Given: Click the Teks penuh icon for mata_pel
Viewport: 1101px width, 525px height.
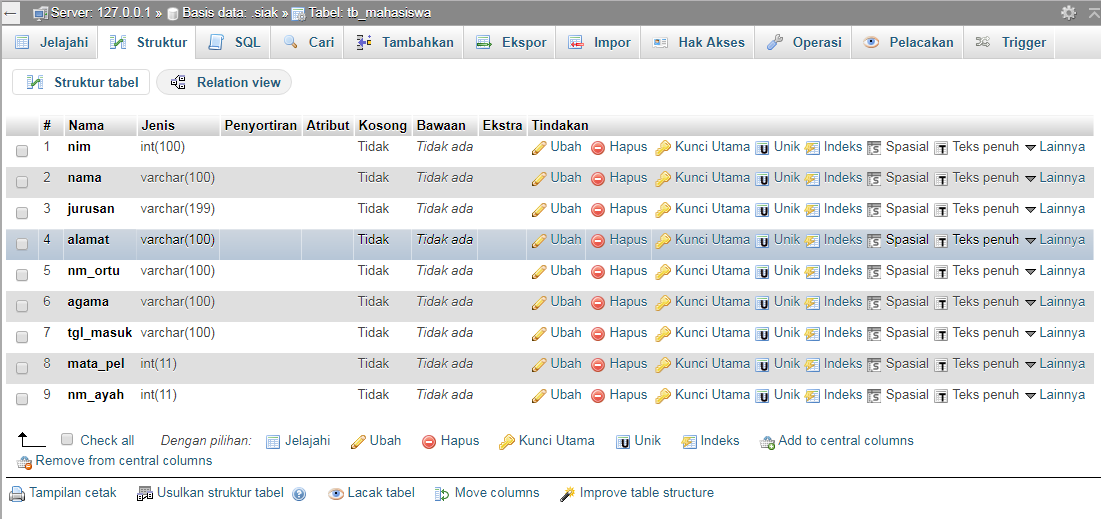Looking at the screenshot, I should pyautogui.click(x=941, y=365).
